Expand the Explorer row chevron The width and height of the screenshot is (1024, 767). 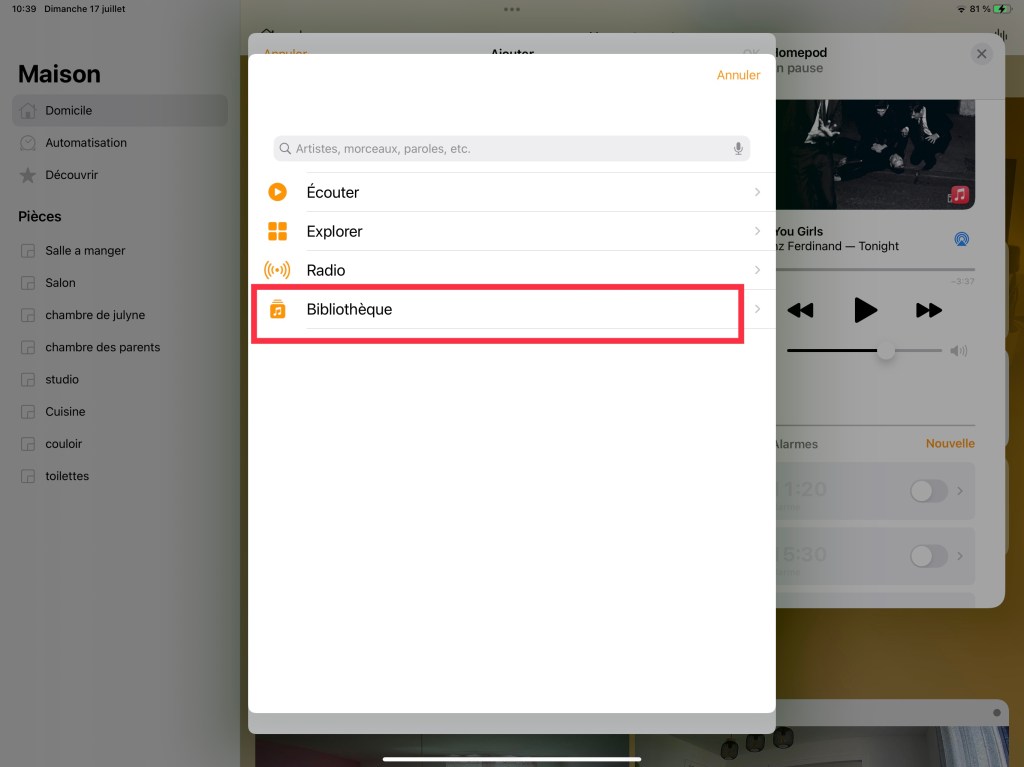click(757, 231)
